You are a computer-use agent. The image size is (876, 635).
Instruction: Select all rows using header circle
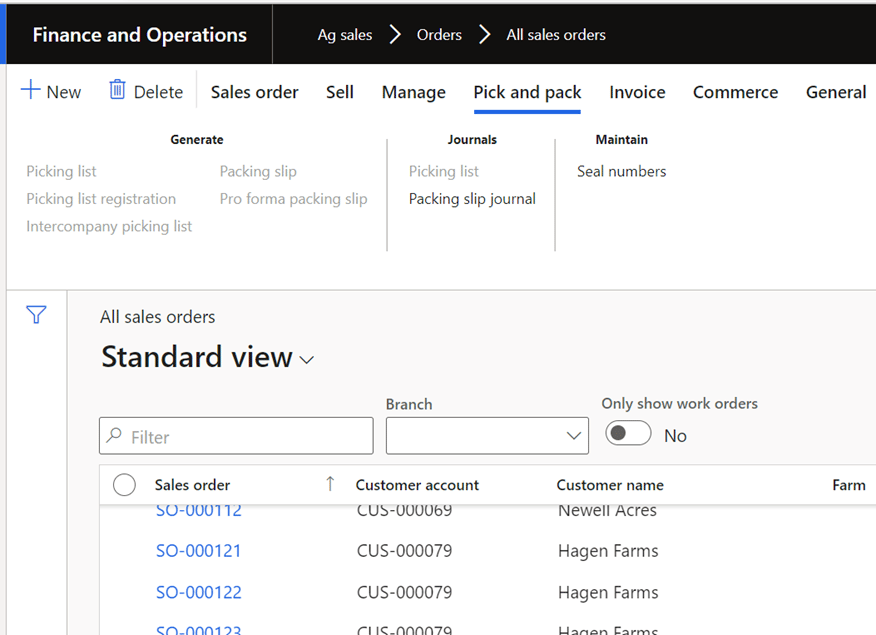(x=124, y=485)
